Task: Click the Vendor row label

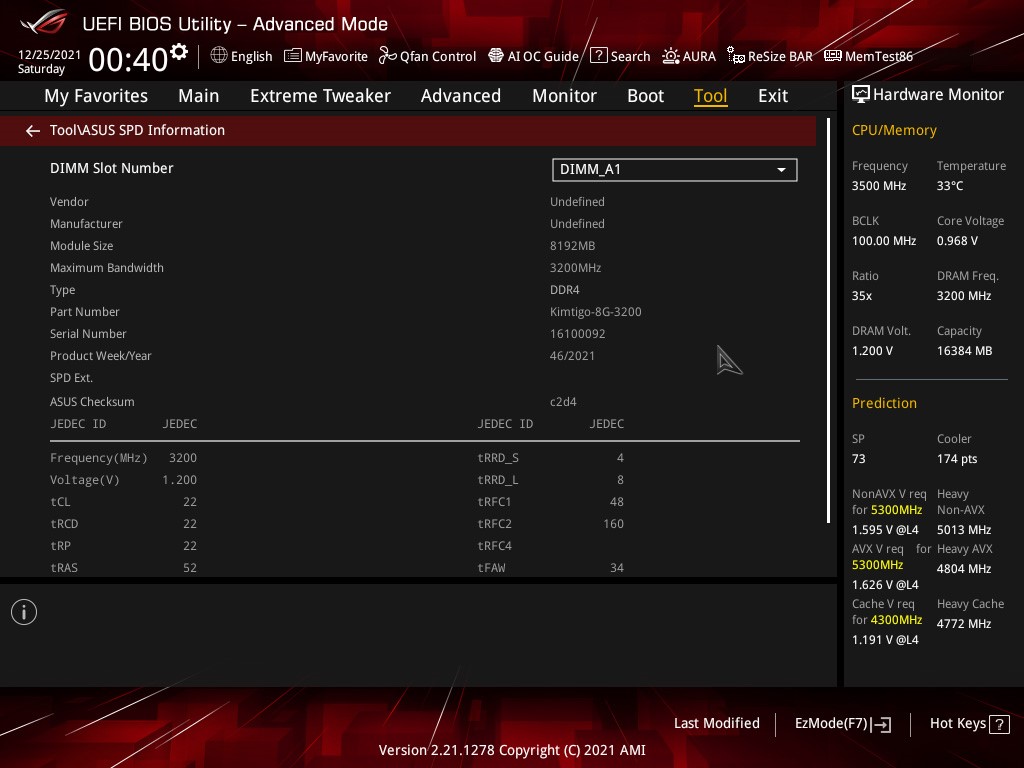Action: click(69, 202)
